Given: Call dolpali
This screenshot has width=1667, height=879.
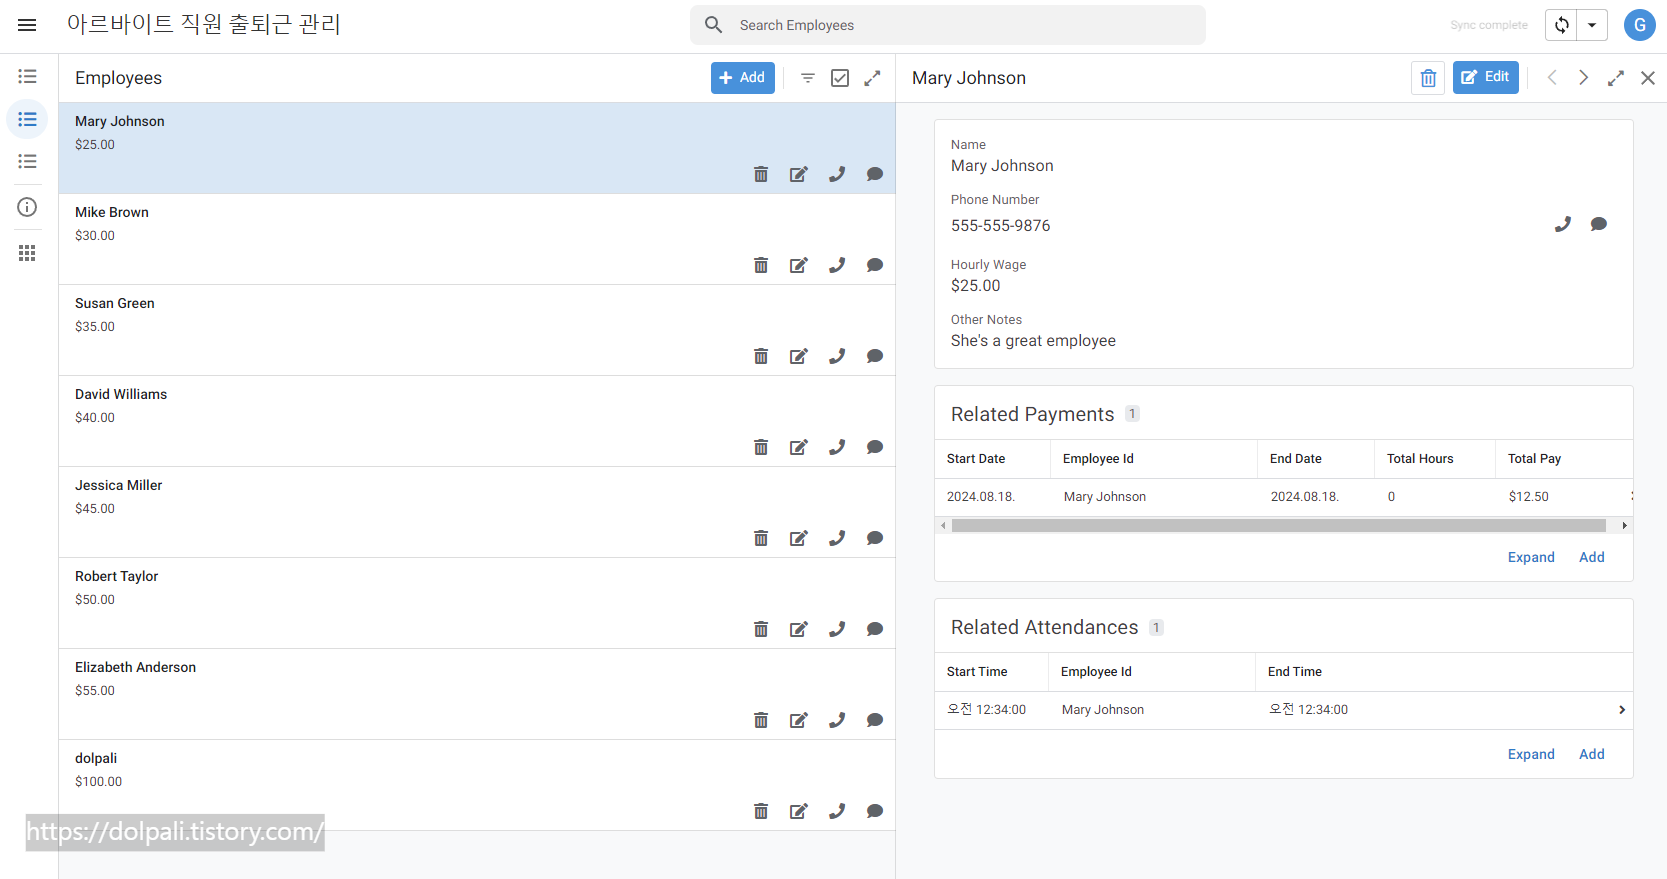Looking at the screenshot, I should (837, 811).
